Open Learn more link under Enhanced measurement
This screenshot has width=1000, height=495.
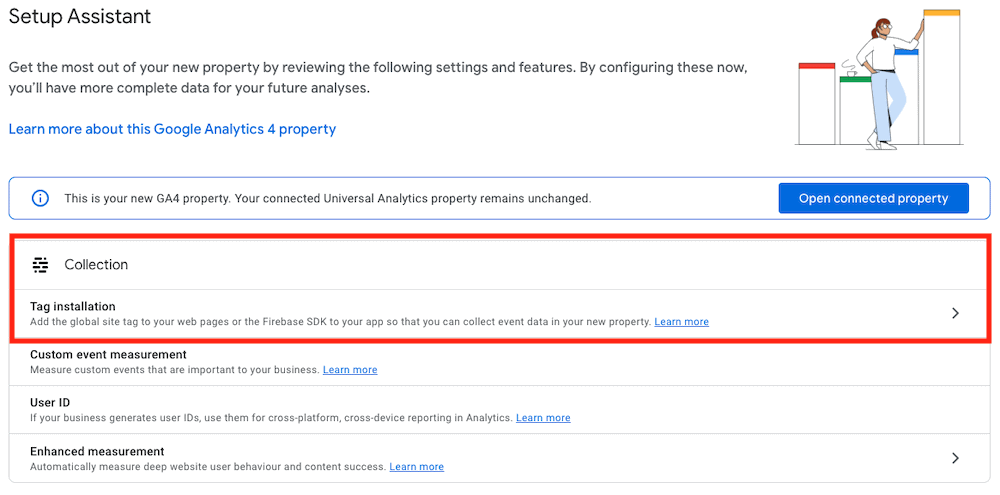pyautogui.click(x=416, y=467)
